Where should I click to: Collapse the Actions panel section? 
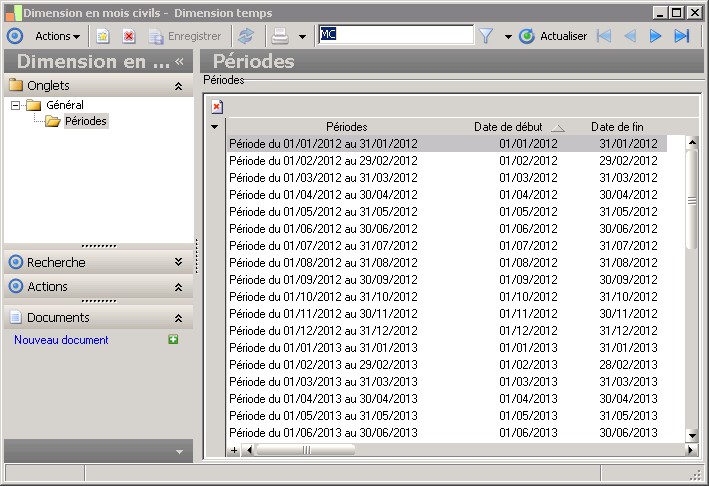(x=179, y=287)
